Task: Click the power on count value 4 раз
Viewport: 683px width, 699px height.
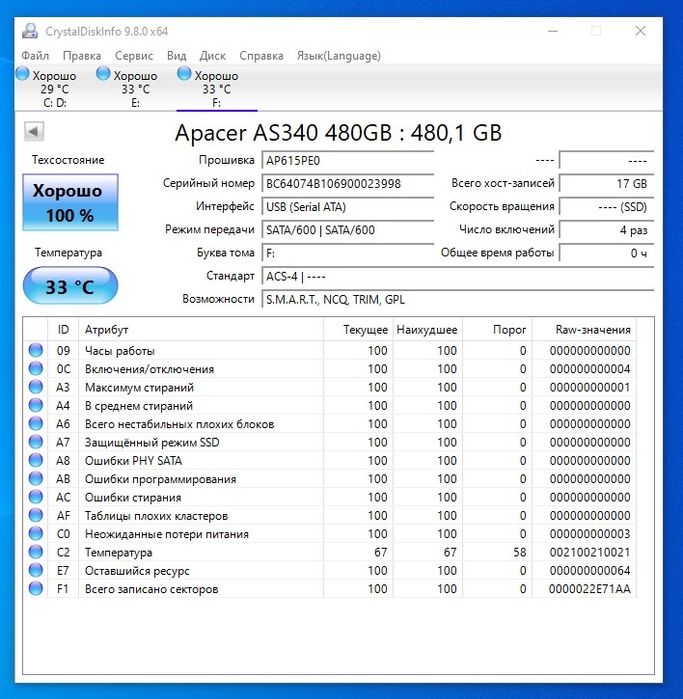Action: pos(607,230)
